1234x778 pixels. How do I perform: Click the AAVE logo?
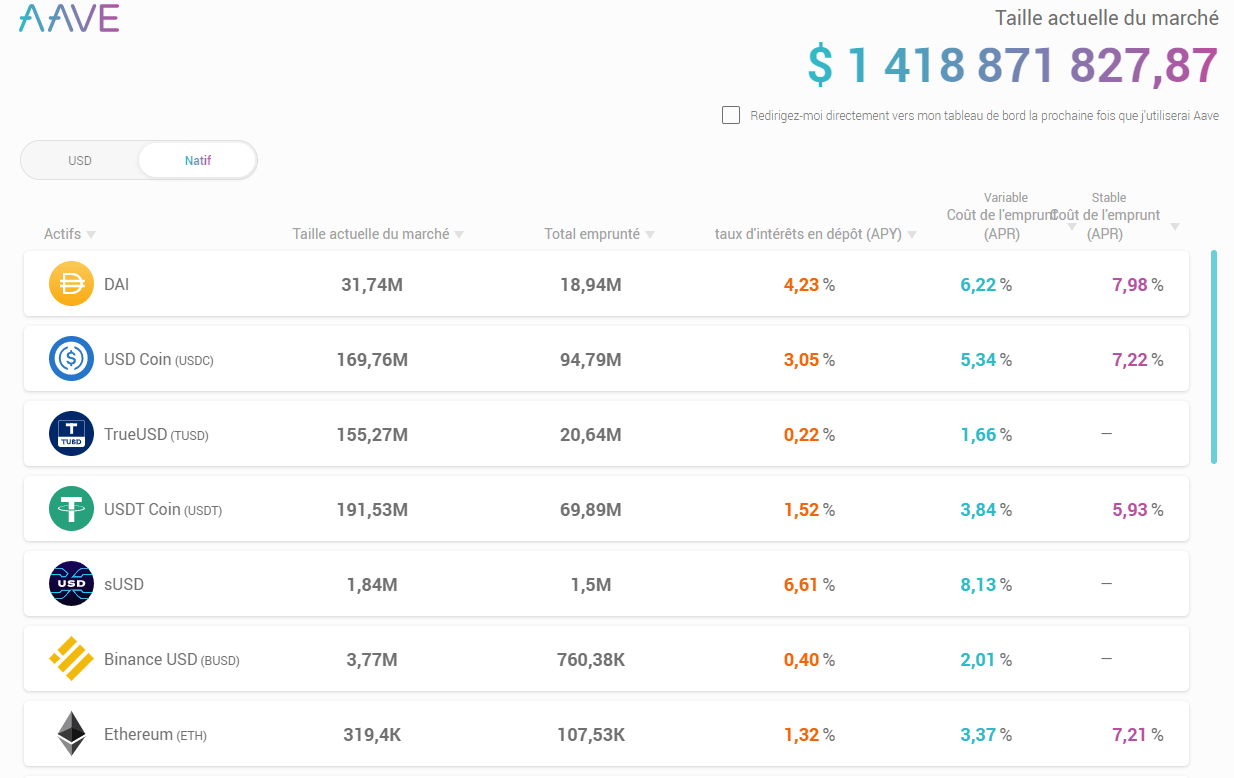click(x=69, y=18)
